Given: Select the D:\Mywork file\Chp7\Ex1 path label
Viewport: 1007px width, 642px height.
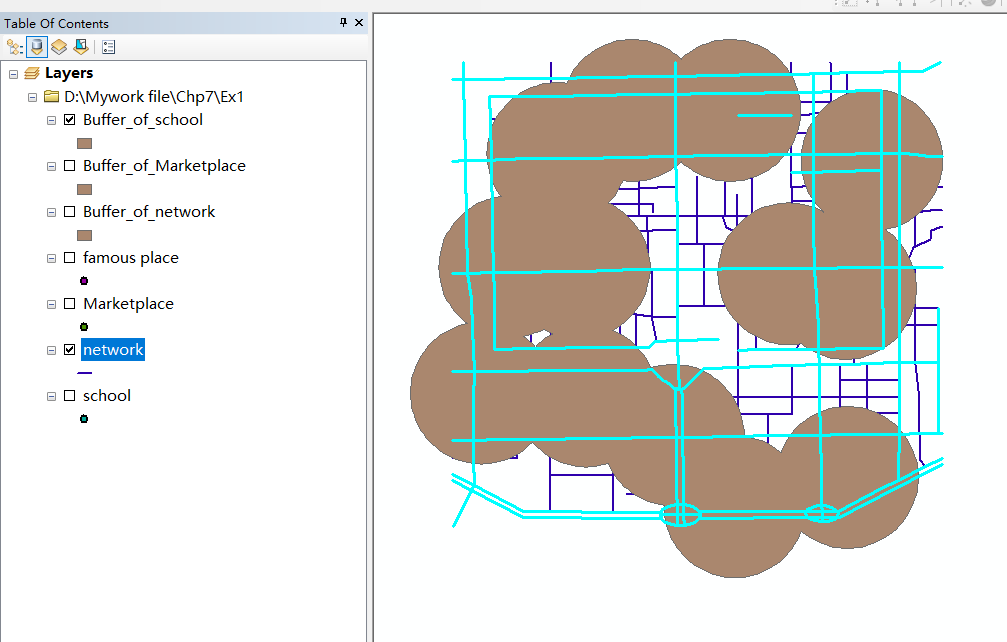Looking at the screenshot, I should click(154, 97).
